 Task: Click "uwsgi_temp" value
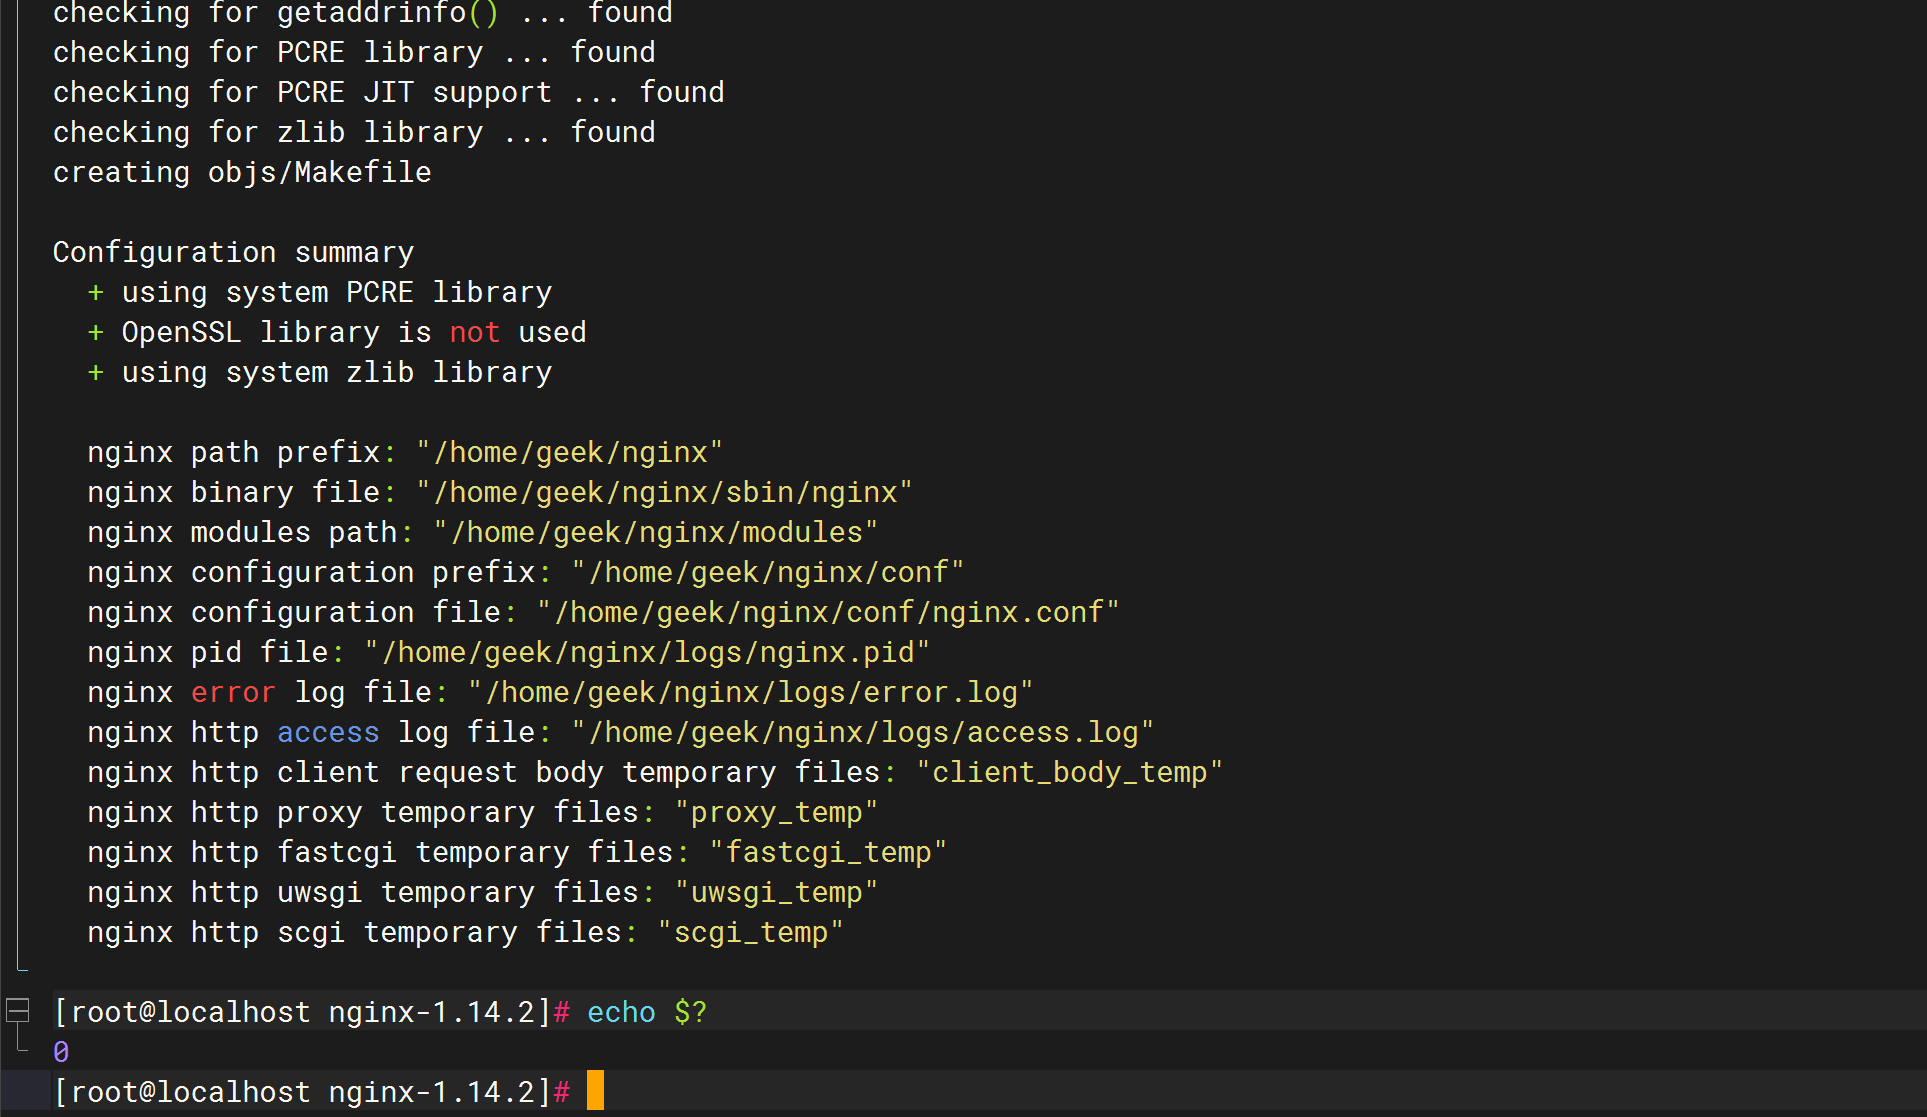coord(777,892)
